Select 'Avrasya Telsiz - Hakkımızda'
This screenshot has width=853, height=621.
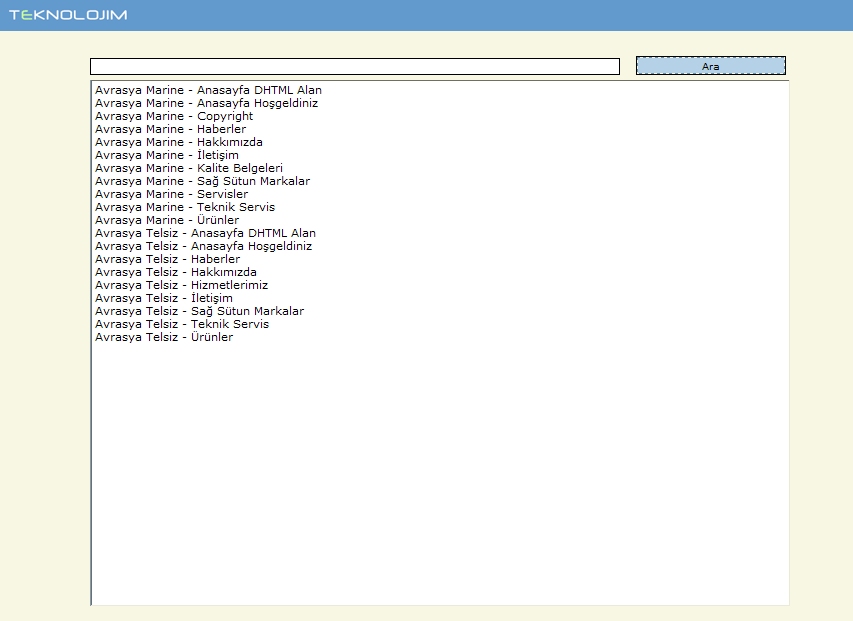coord(176,272)
